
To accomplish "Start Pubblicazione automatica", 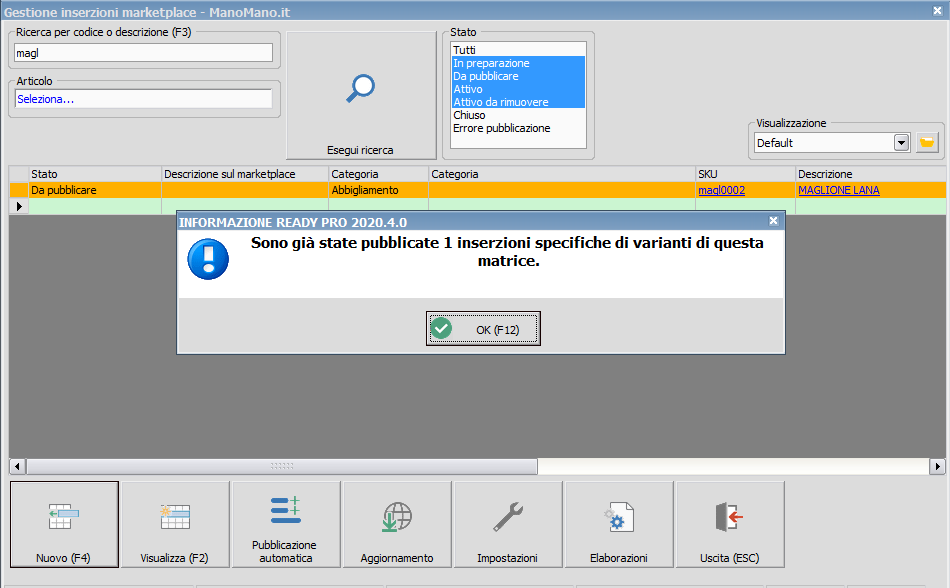I will tap(286, 524).
